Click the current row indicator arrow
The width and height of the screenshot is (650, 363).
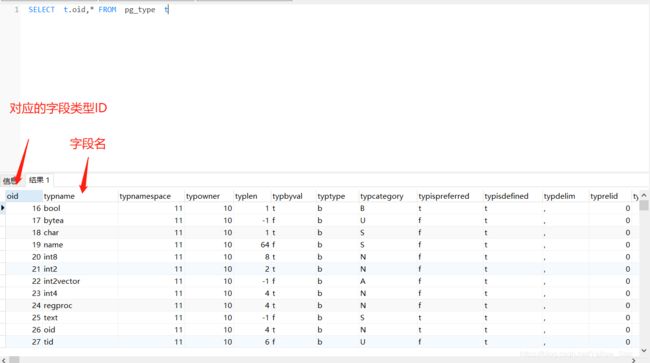(x=3, y=208)
